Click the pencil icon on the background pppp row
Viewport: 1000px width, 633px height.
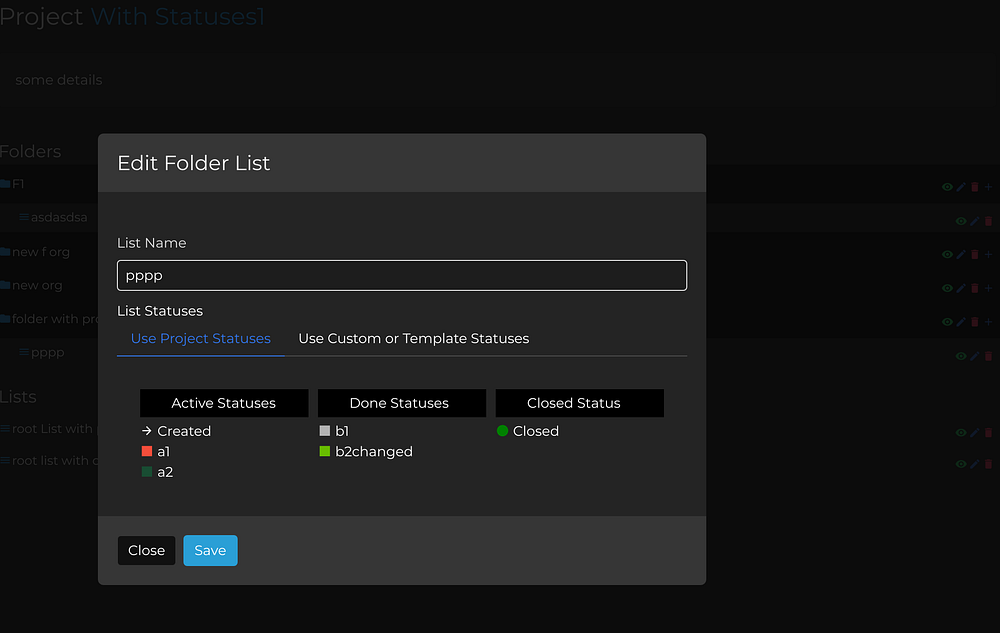point(975,356)
